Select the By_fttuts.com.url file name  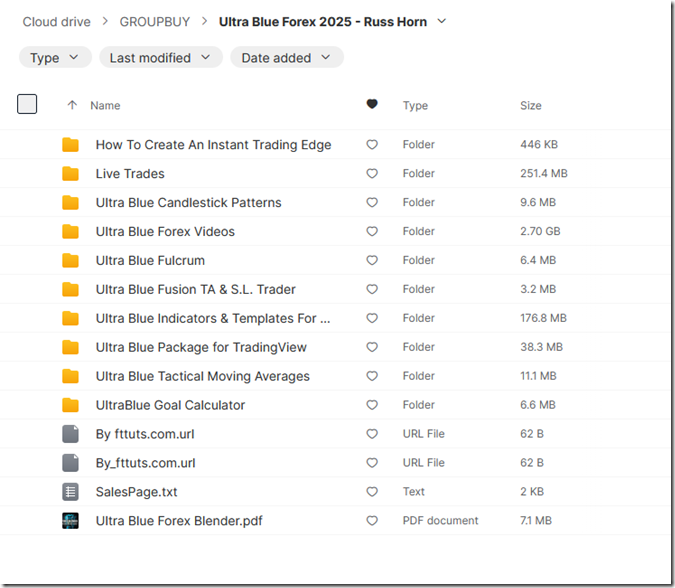point(146,463)
